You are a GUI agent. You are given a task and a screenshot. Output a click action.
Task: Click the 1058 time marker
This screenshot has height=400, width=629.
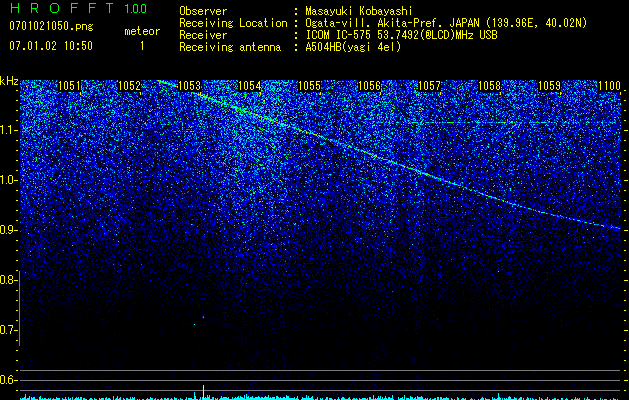click(489, 86)
